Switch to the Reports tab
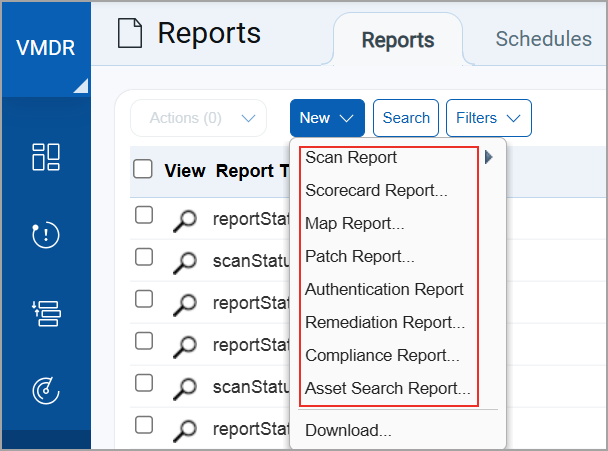Image resolution: width=608 pixels, height=451 pixels. pyautogui.click(x=398, y=40)
